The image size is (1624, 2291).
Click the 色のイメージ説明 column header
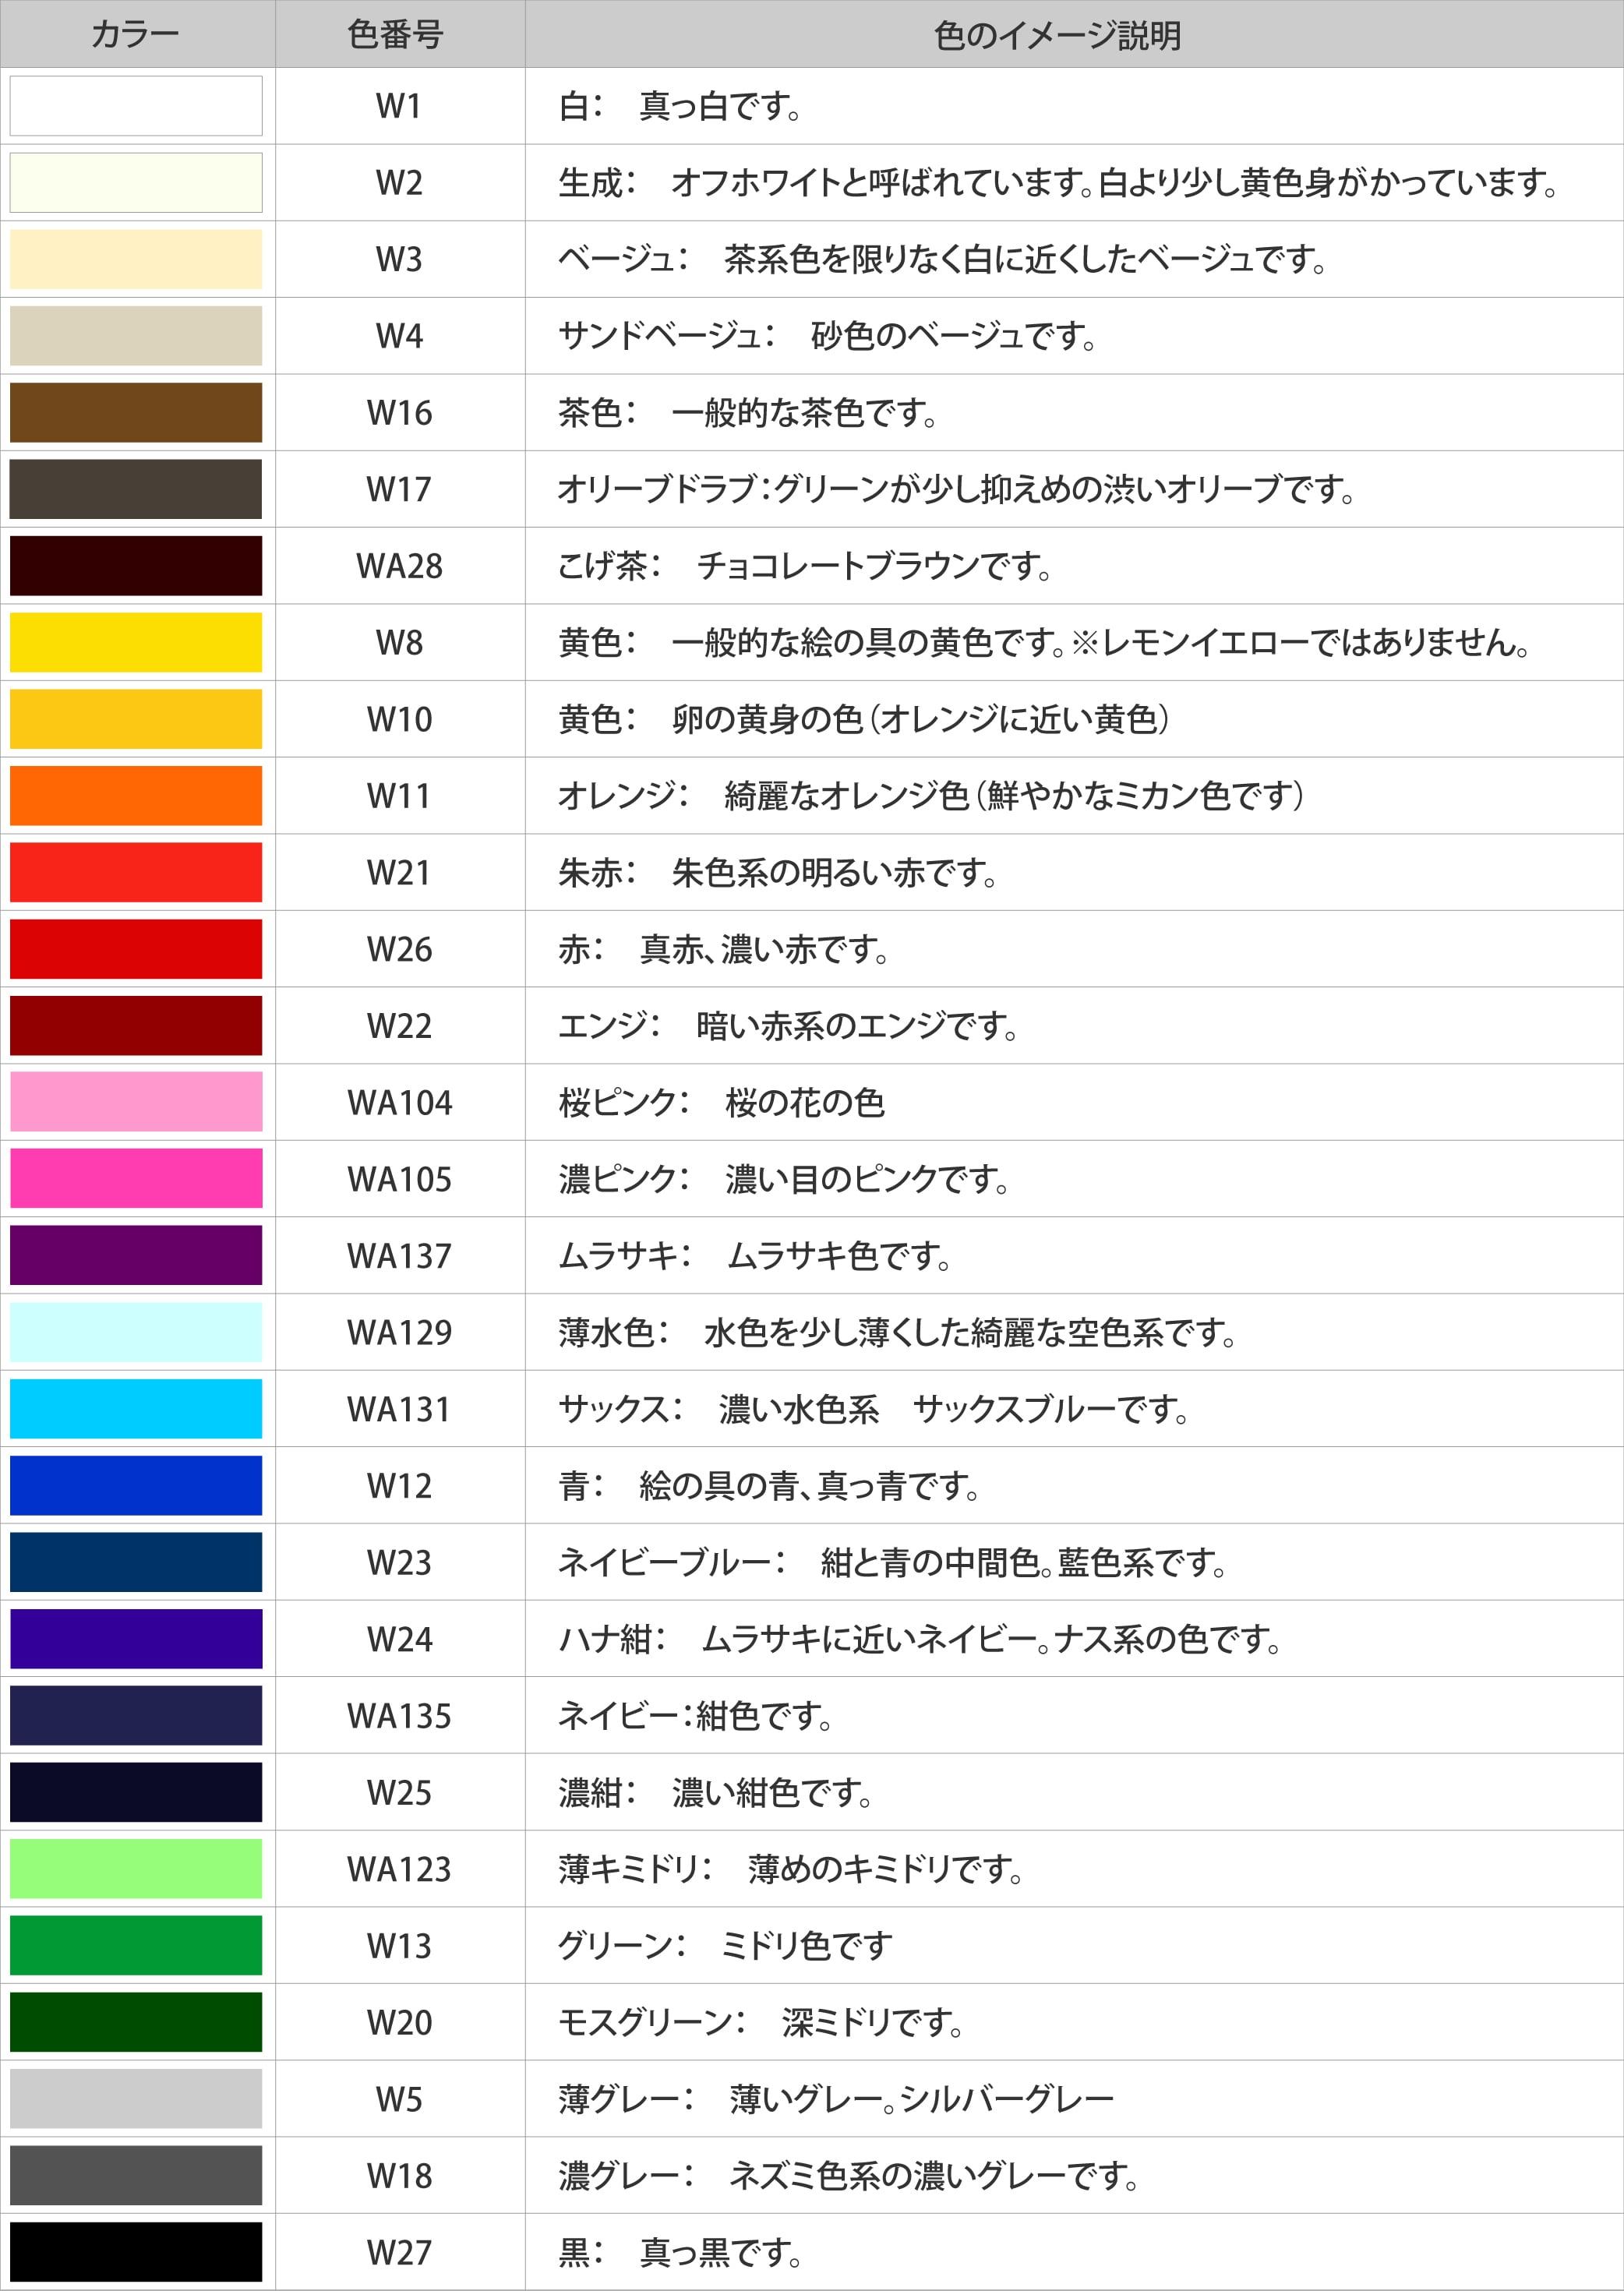coord(1057,35)
